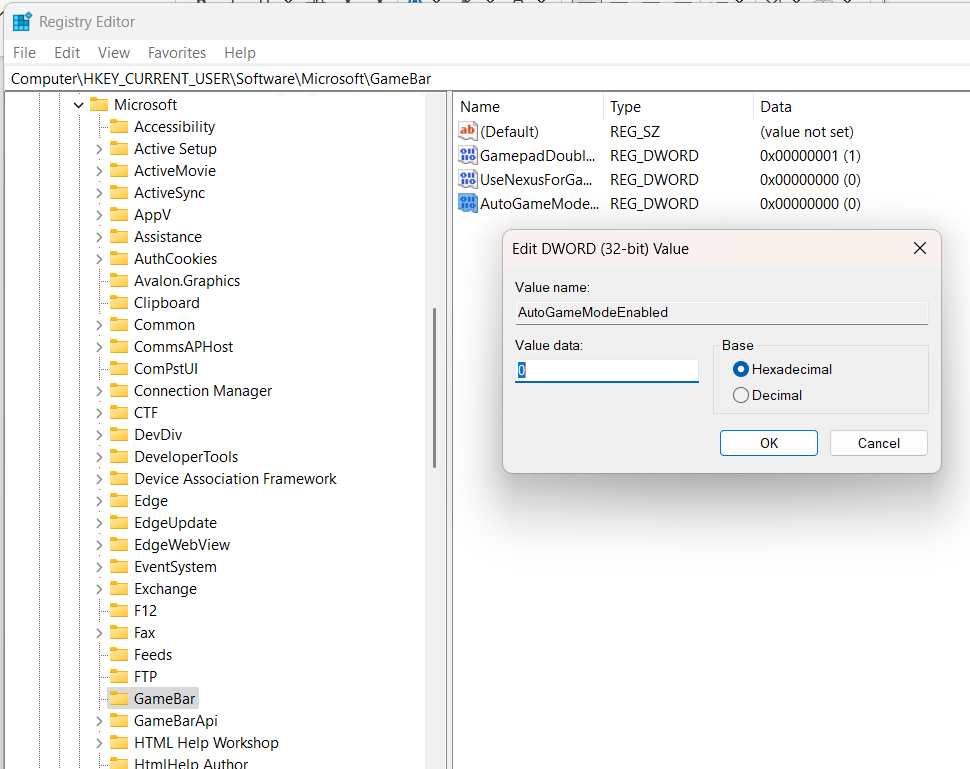This screenshot has height=769, width=970.
Task: Click the ActiveMovie folder icon
Action: pos(119,171)
